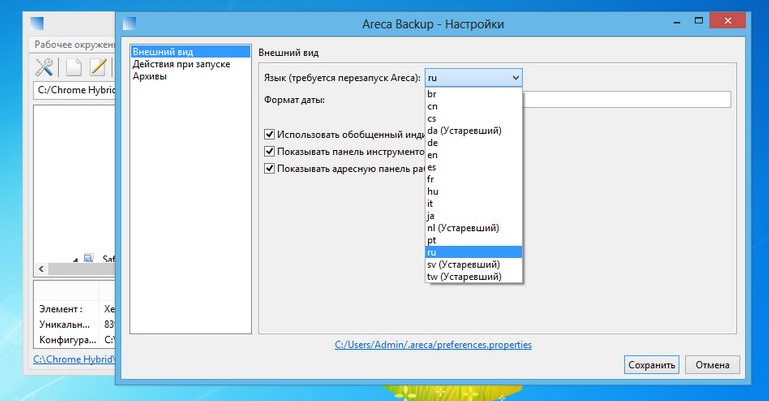
Task: Choose 'nl (Устаревший)' in the language list
Action: tap(473, 228)
